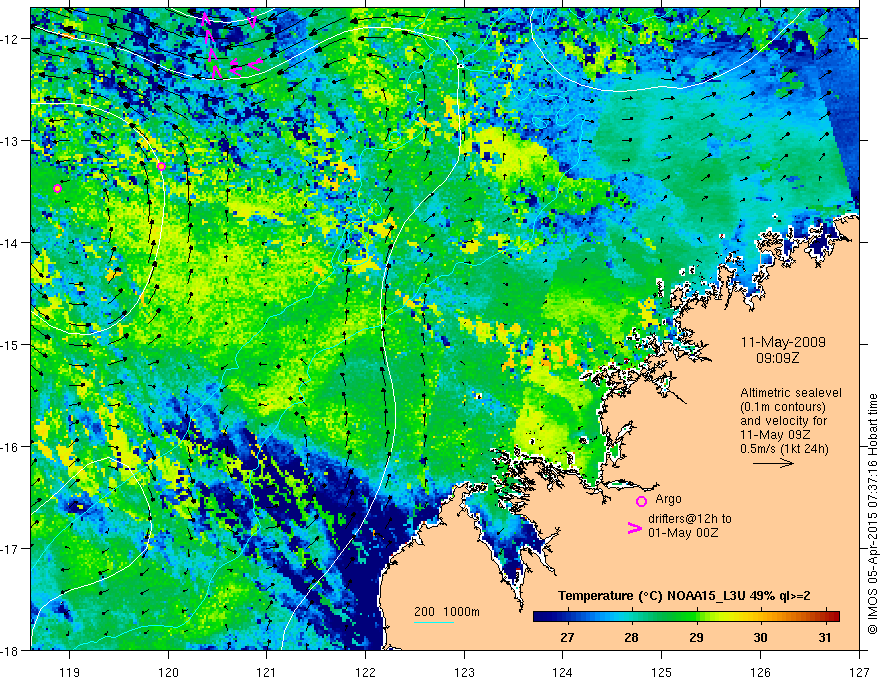Click the Argo float marker near 119°E
Screen dimensions: 880x680
pos(57,189)
